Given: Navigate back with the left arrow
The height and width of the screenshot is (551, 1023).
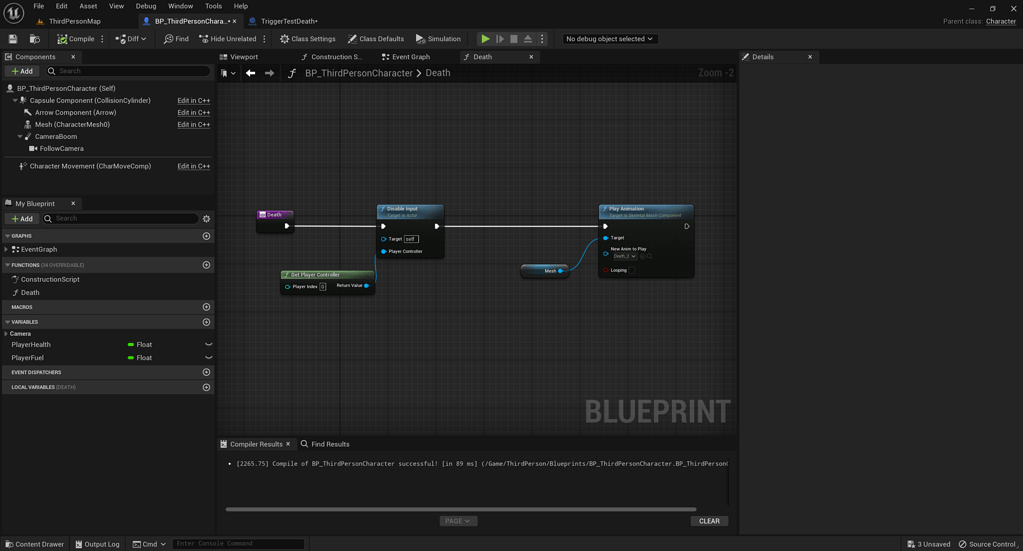Looking at the screenshot, I should tap(251, 73).
